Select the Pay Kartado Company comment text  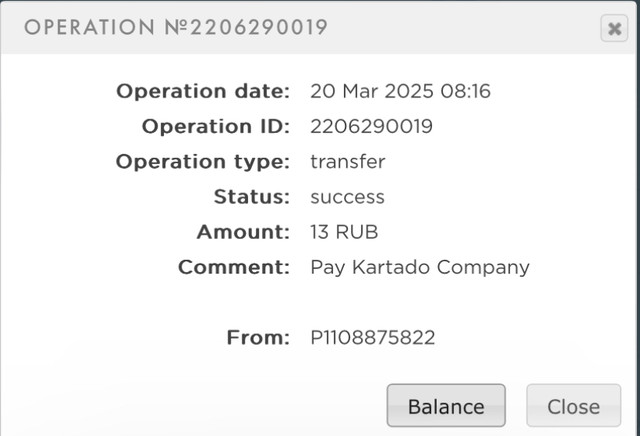420,267
